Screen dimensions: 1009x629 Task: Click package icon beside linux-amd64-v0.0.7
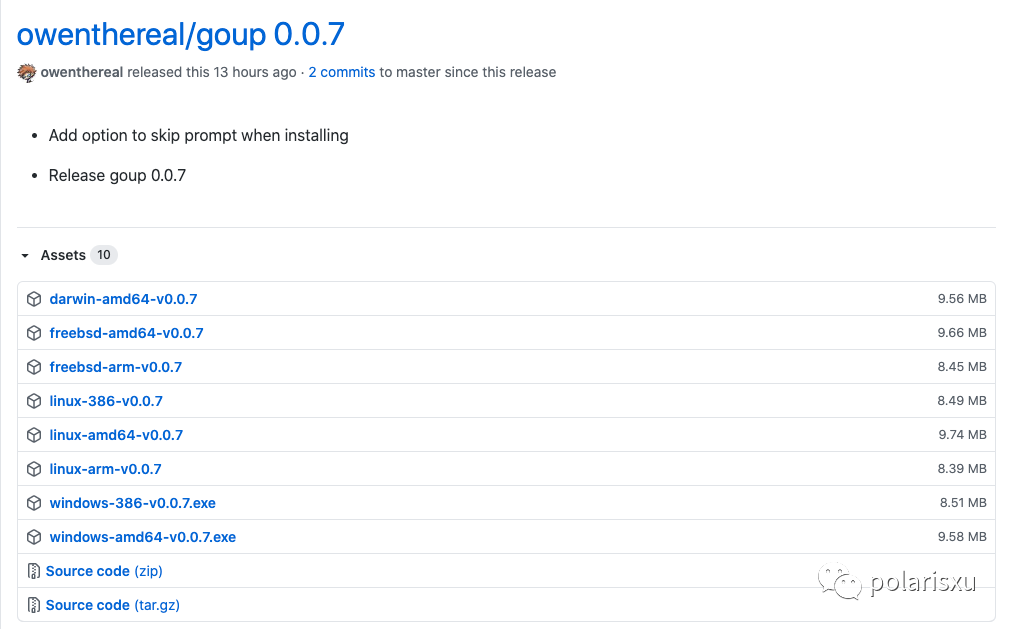[x=34, y=435]
